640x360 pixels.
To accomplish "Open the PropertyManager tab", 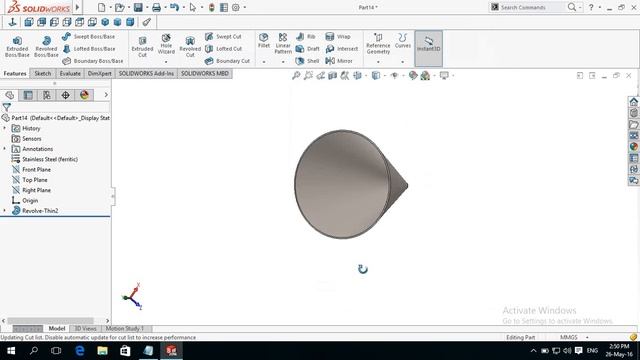I will (28, 95).
